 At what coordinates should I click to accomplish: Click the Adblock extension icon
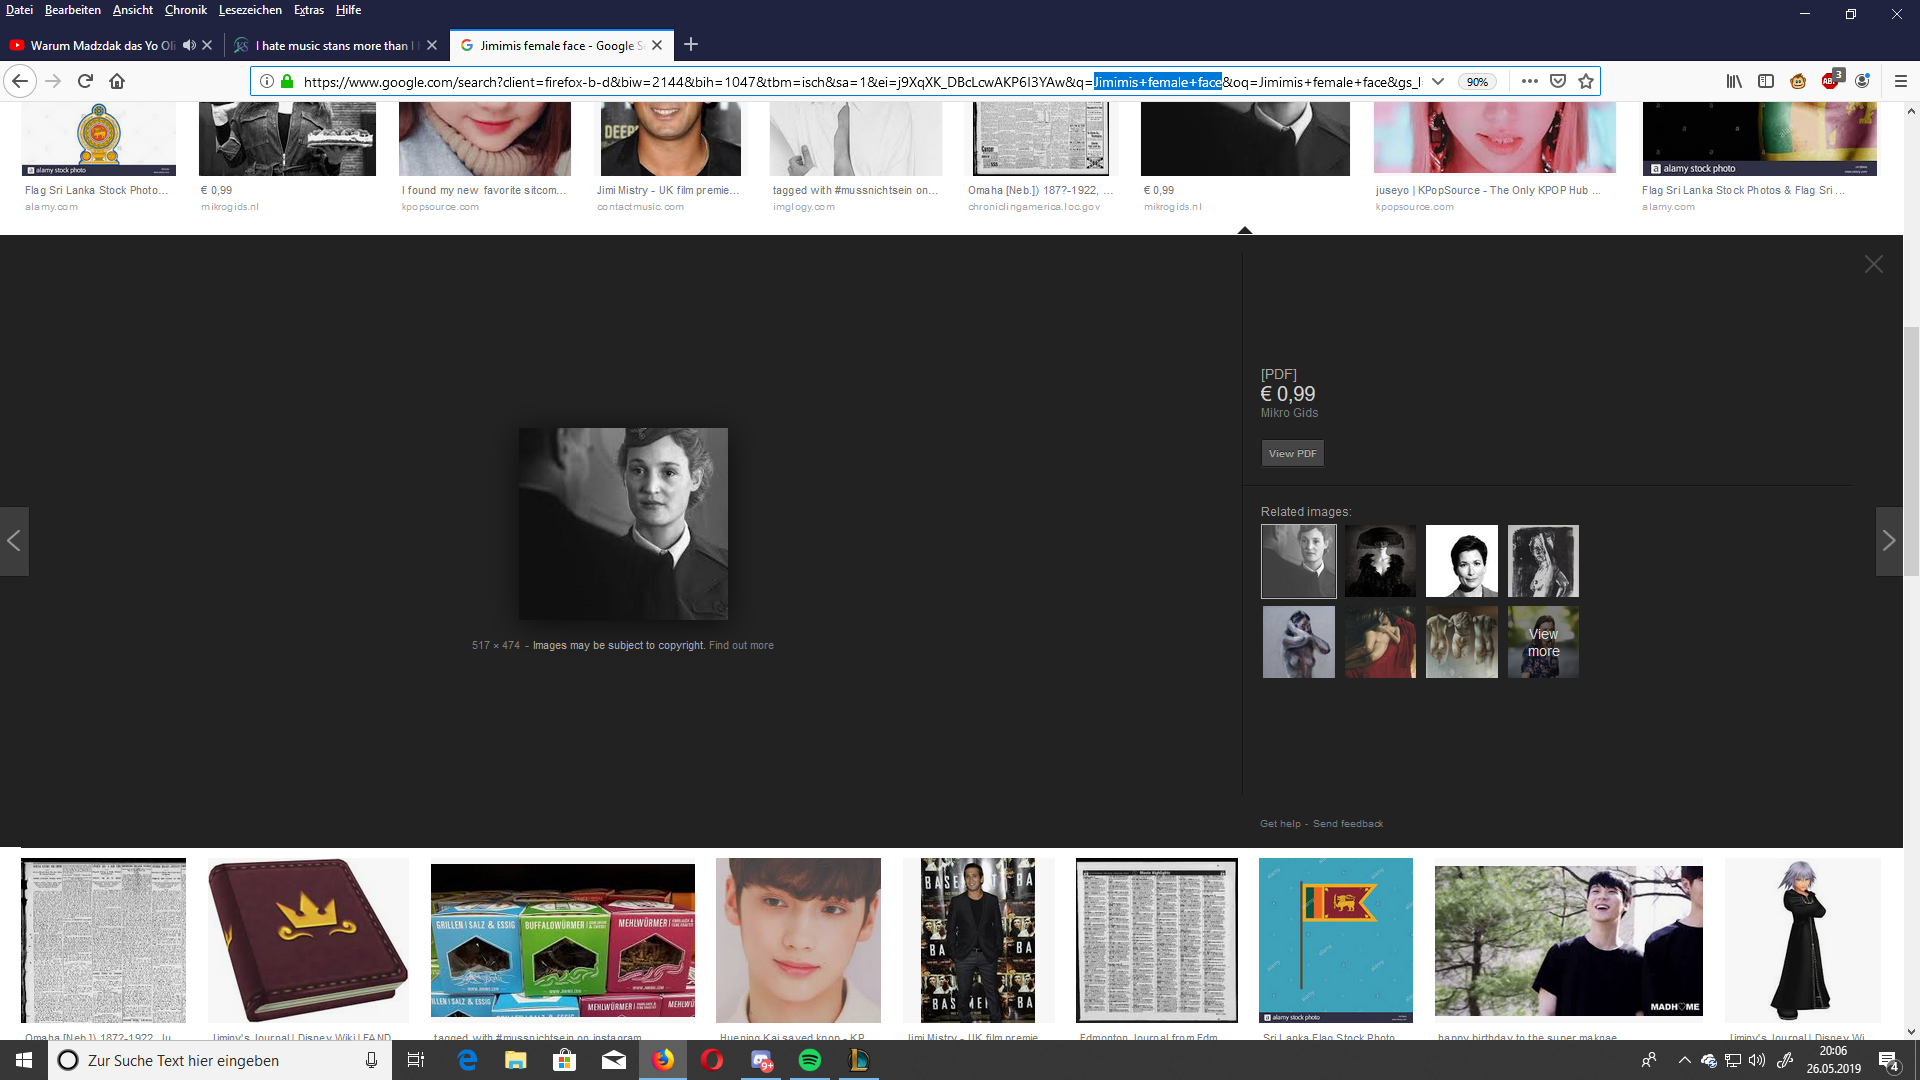point(1831,80)
